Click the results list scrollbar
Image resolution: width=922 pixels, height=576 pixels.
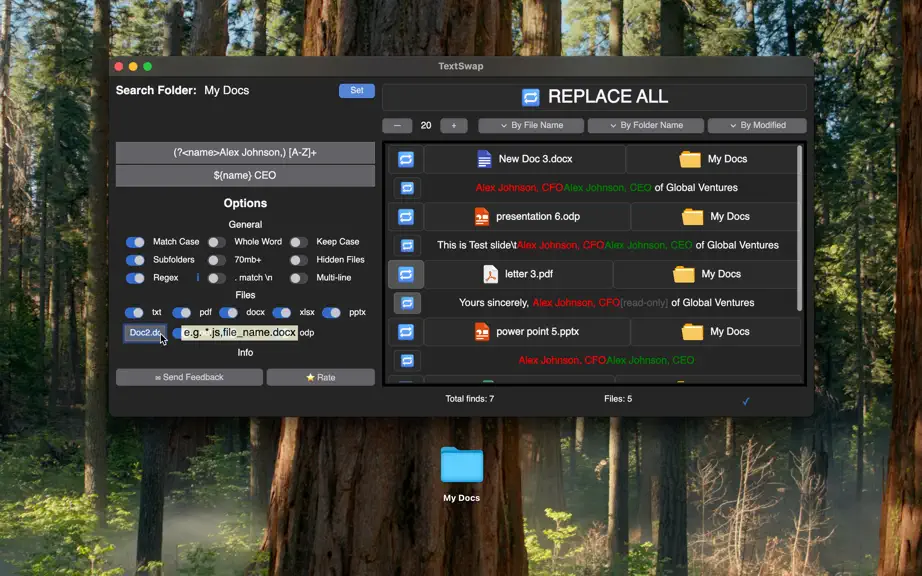point(799,228)
